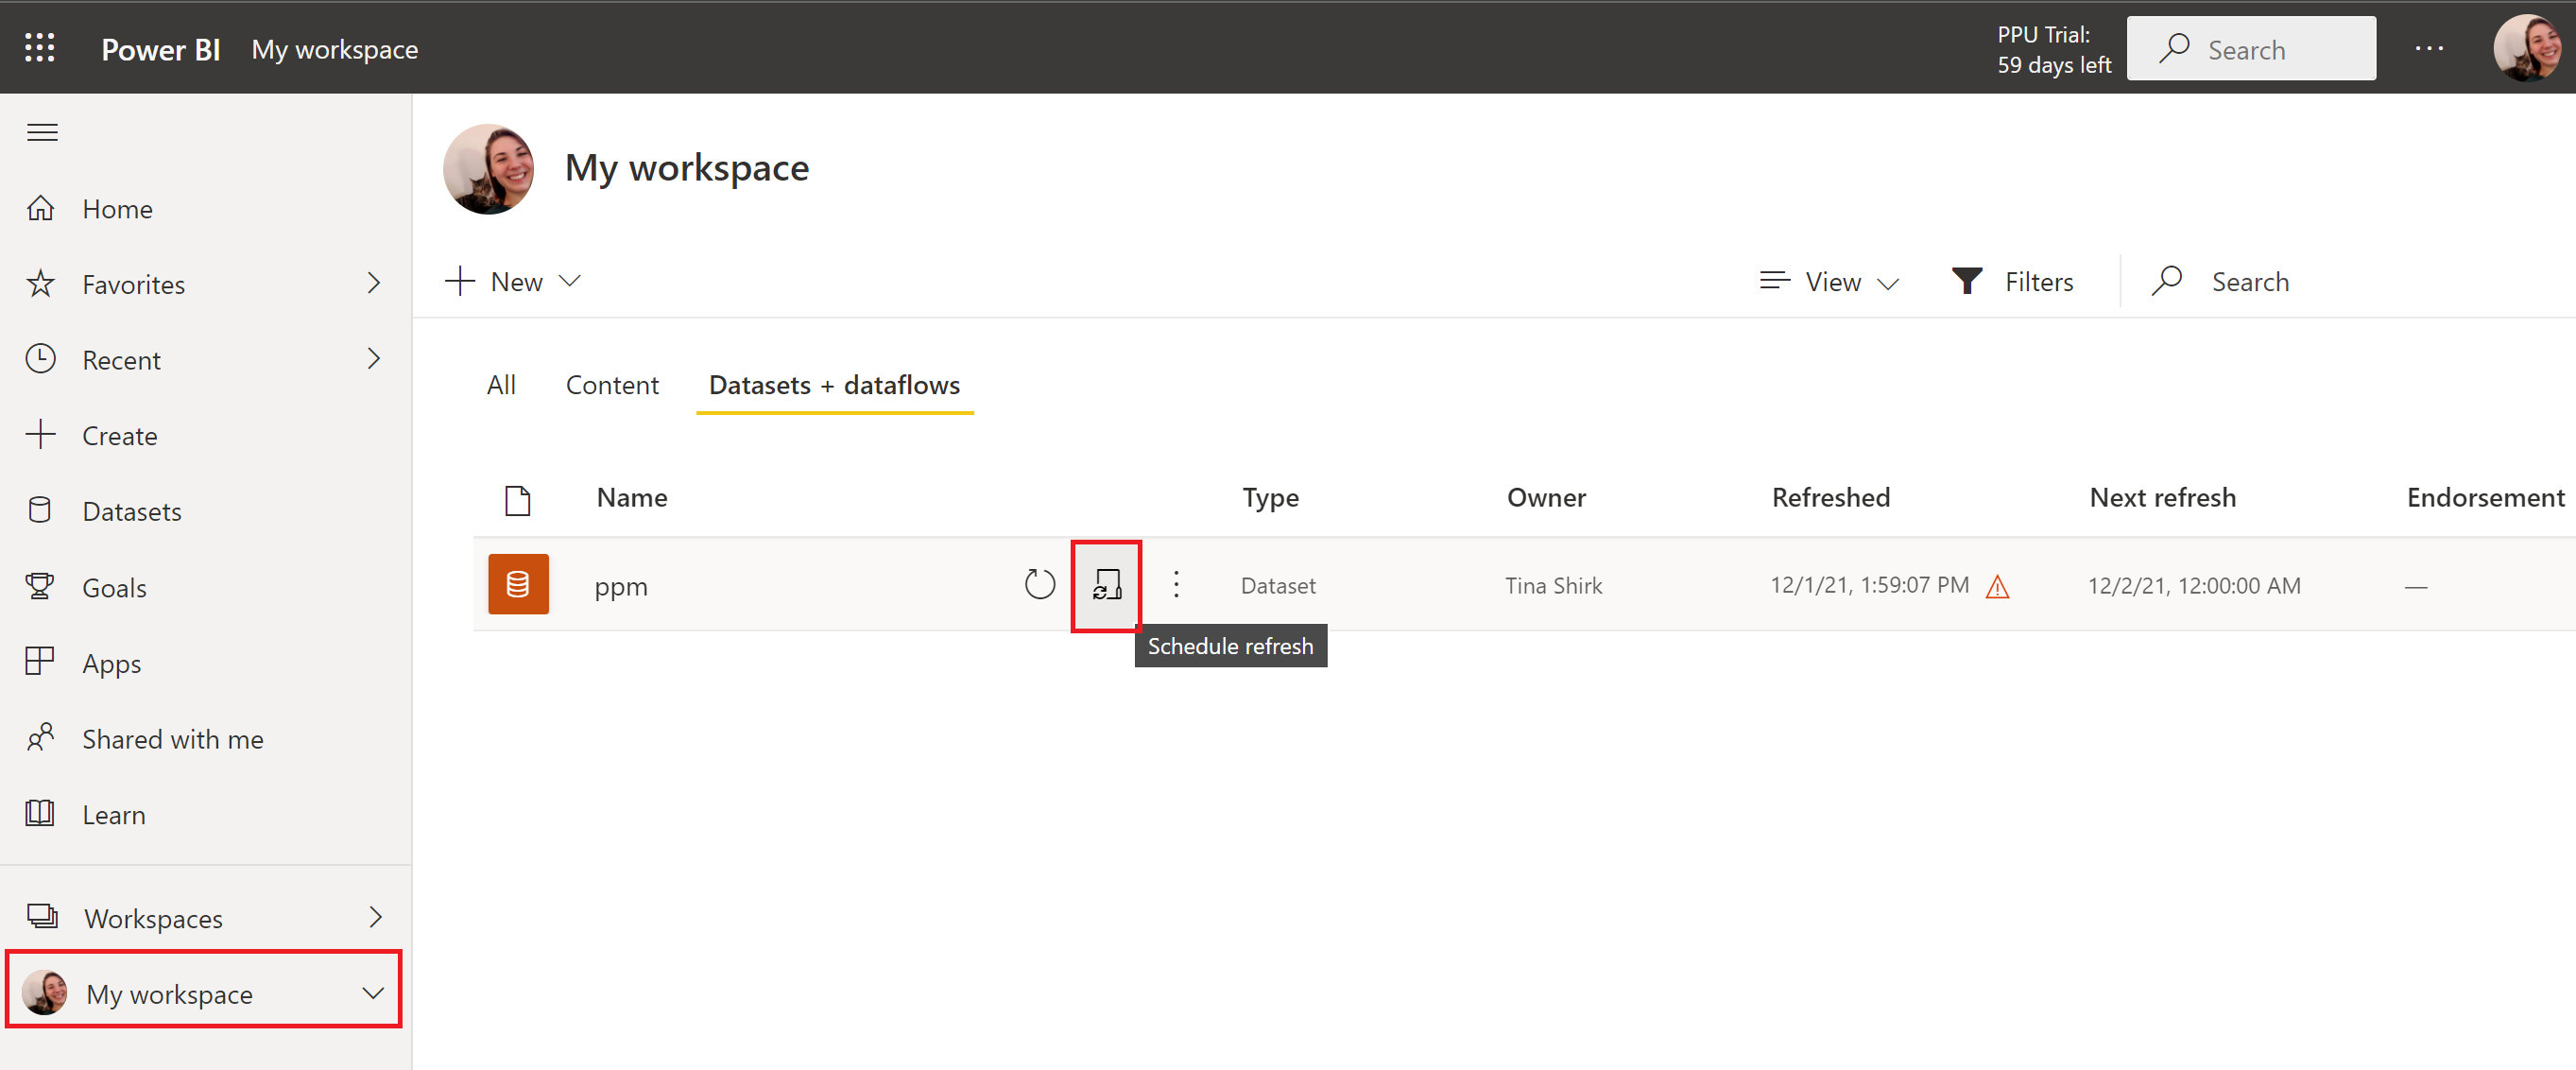The width and height of the screenshot is (2576, 1070).
Task: Open More options in the top bar
Action: [2430, 48]
